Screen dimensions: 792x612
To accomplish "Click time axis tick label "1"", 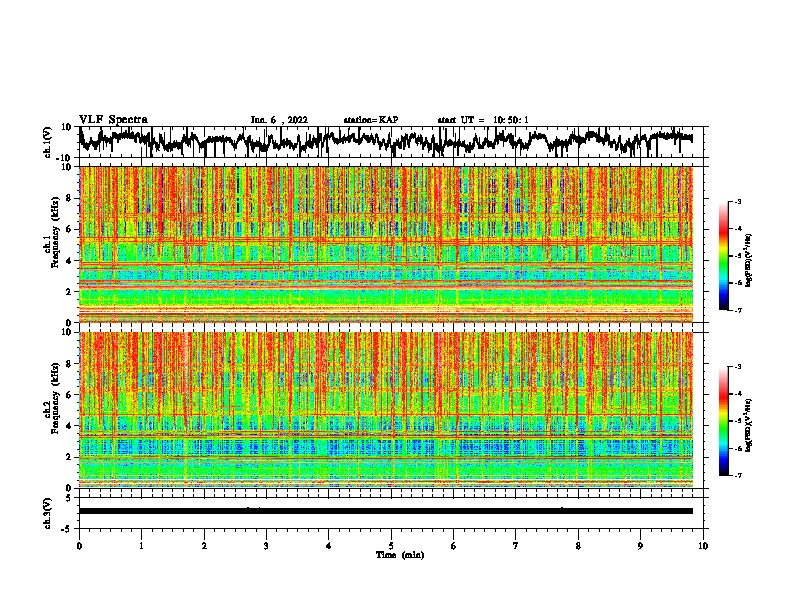I will pos(141,545).
